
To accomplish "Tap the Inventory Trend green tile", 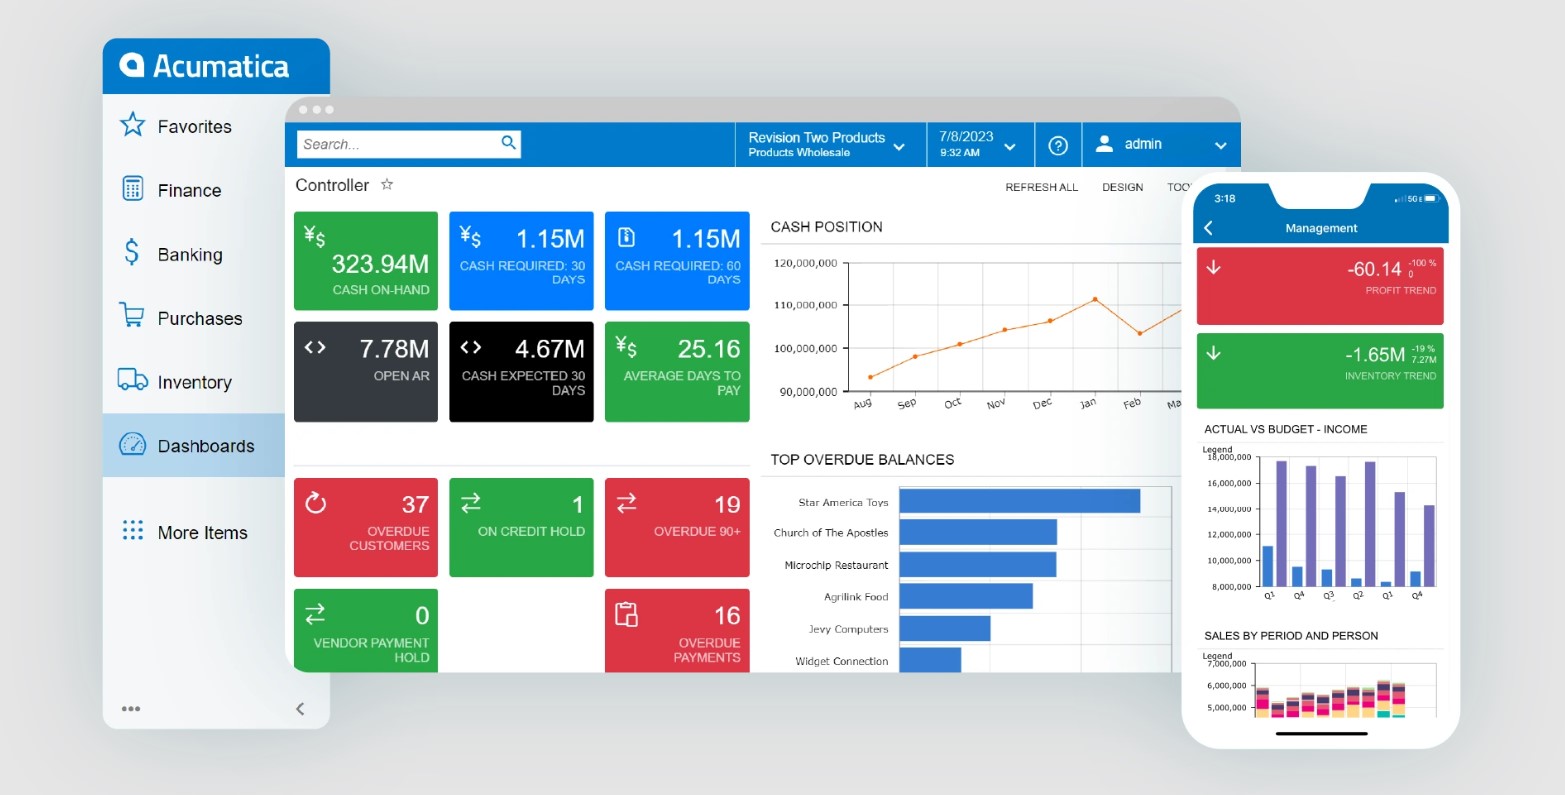I will [x=1320, y=370].
